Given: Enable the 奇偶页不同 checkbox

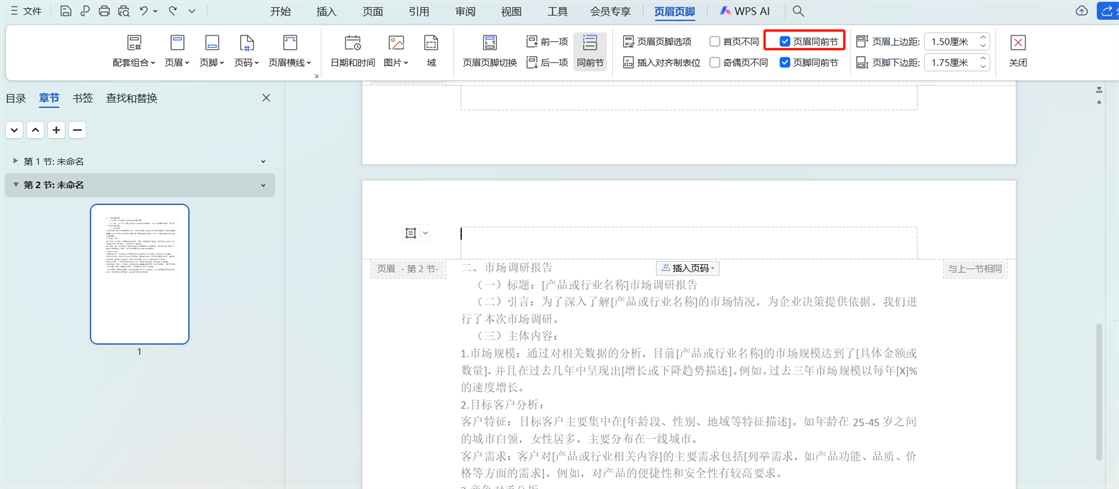Looking at the screenshot, I should point(715,62).
